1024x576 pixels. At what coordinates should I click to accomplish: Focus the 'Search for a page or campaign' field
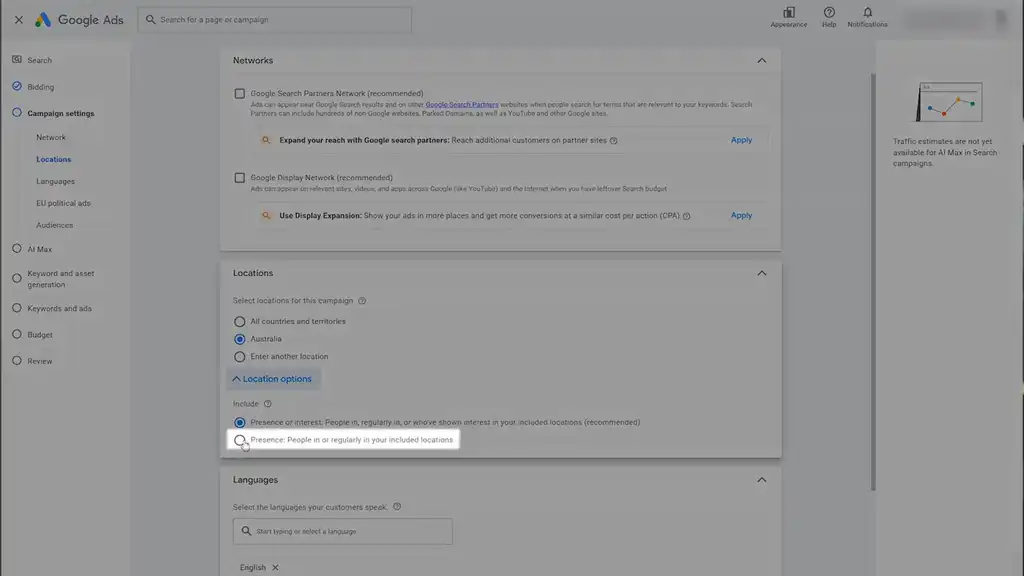click(274, 20)
